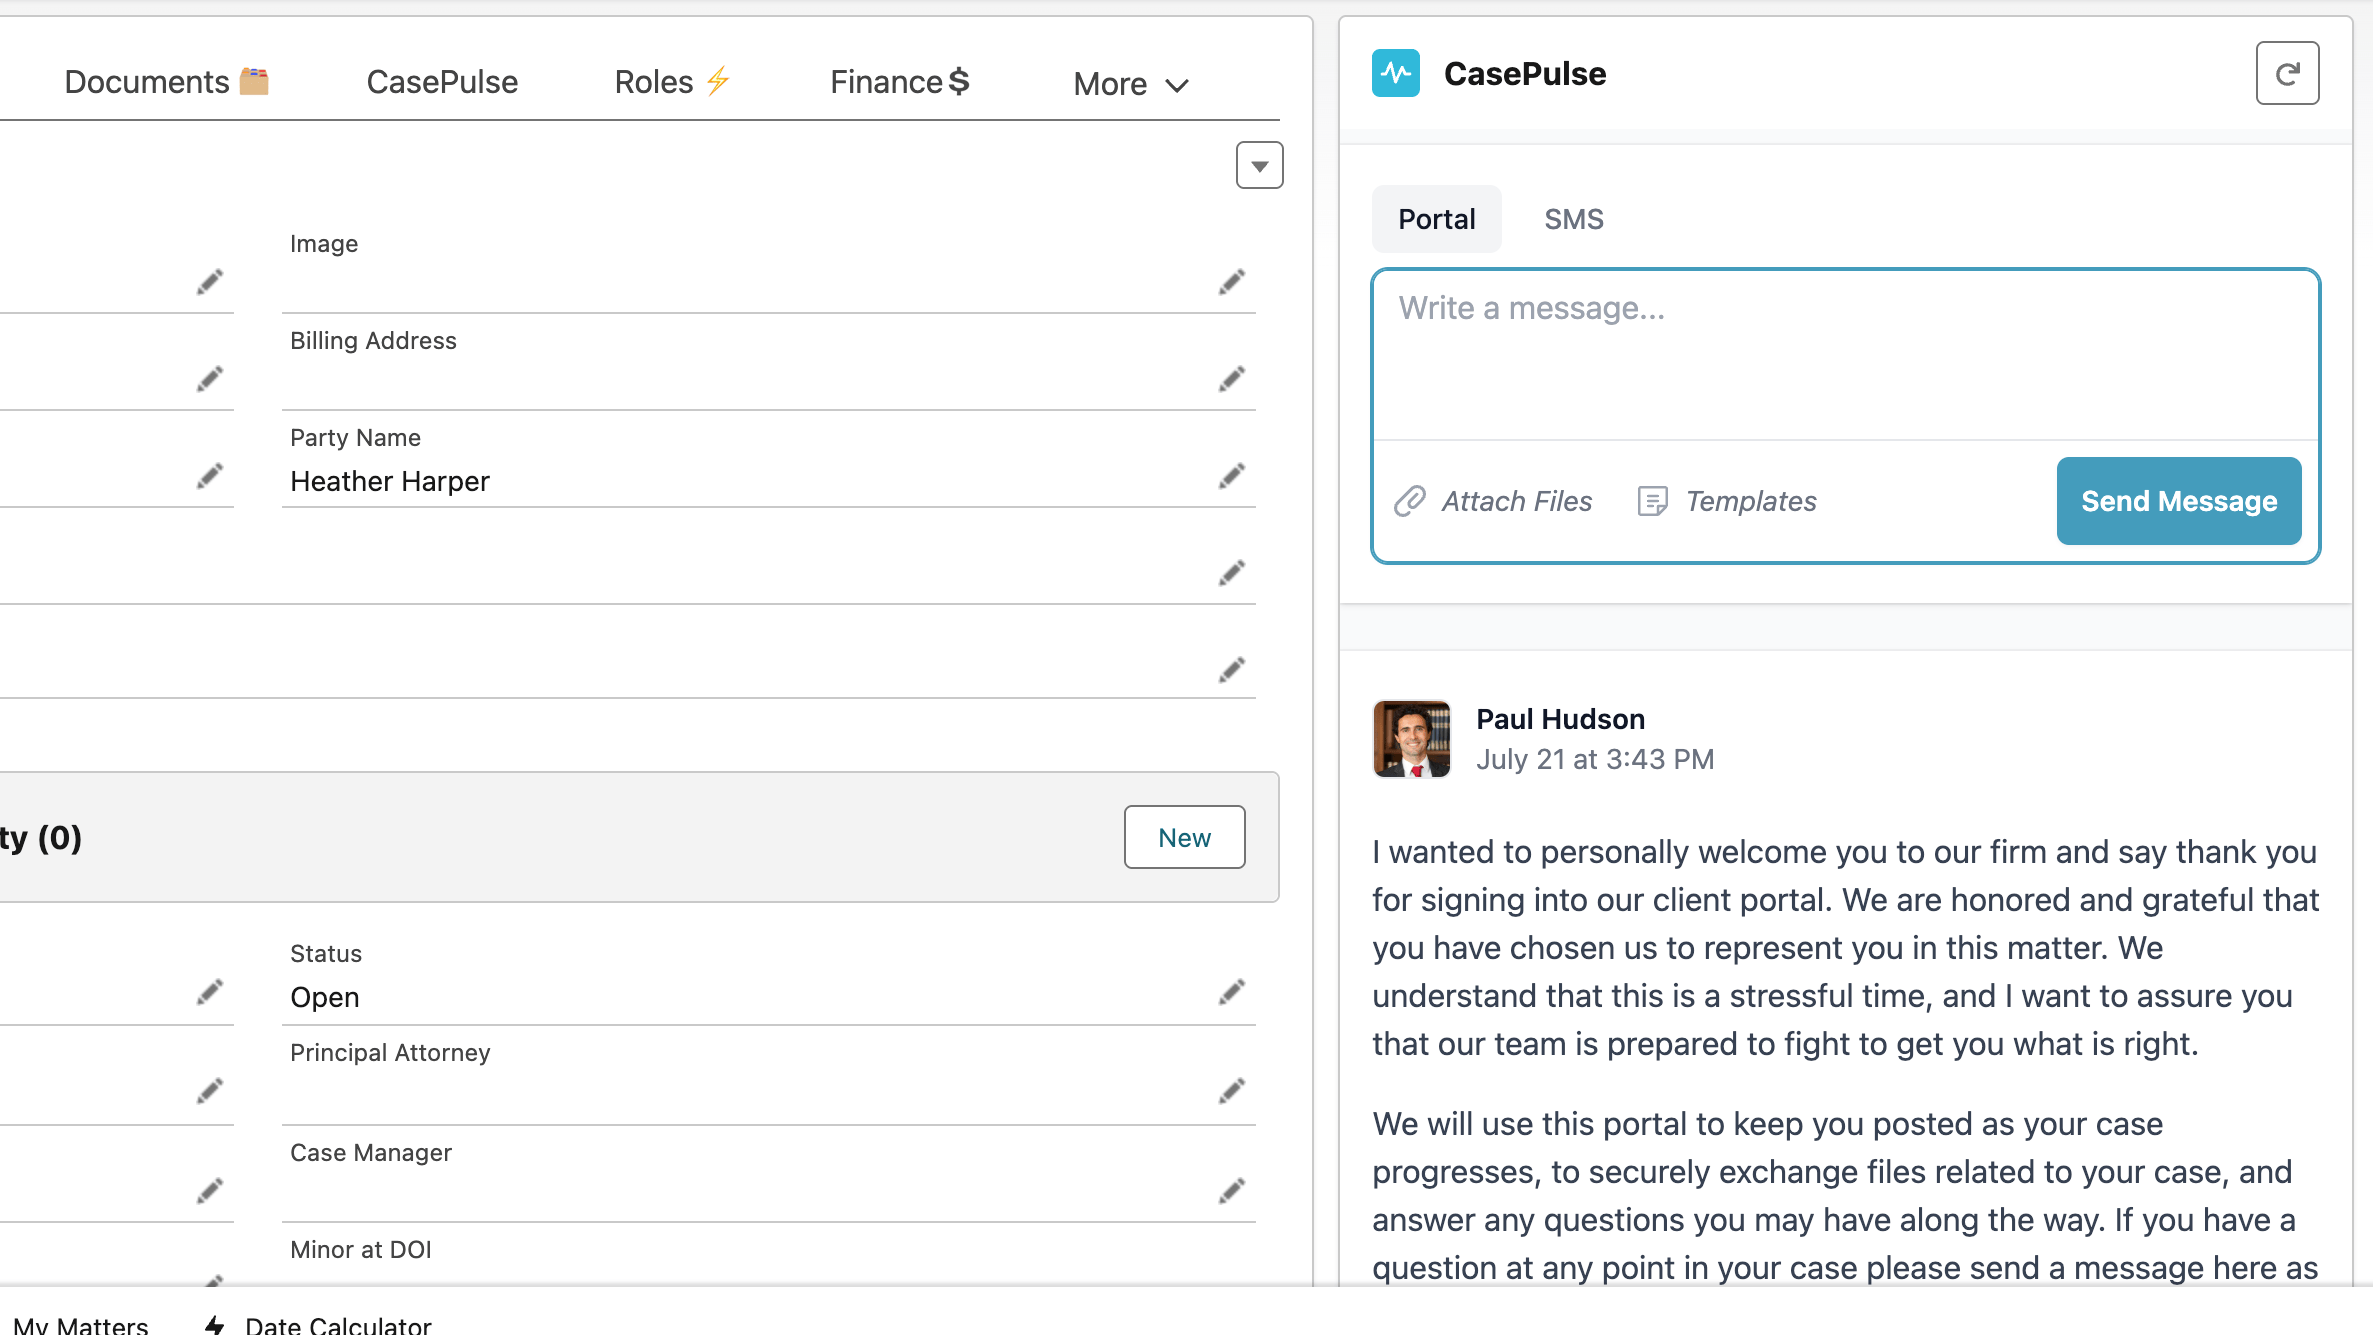Open the dropdown arrow above the Image field
This screenshot has width=2373, height=1335.
coord(1259,165)
